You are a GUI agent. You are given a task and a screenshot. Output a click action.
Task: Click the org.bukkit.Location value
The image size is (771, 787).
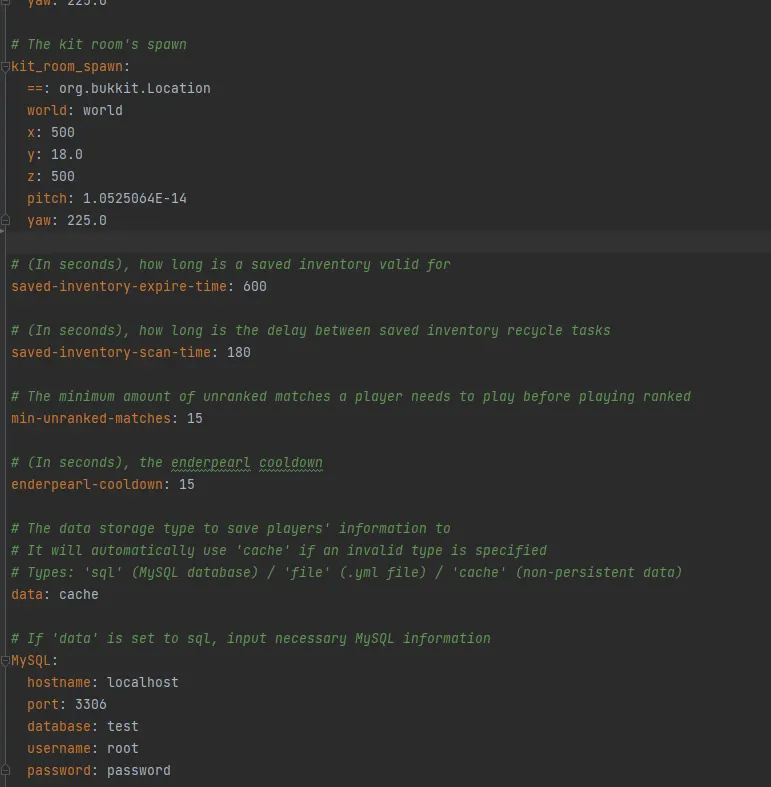tap(134, 89)
